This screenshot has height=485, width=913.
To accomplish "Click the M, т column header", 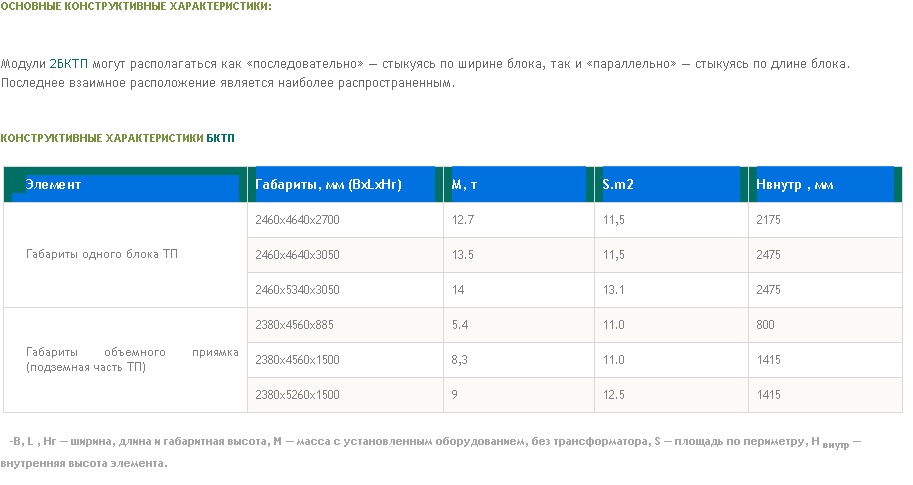I will coord(464,185).
